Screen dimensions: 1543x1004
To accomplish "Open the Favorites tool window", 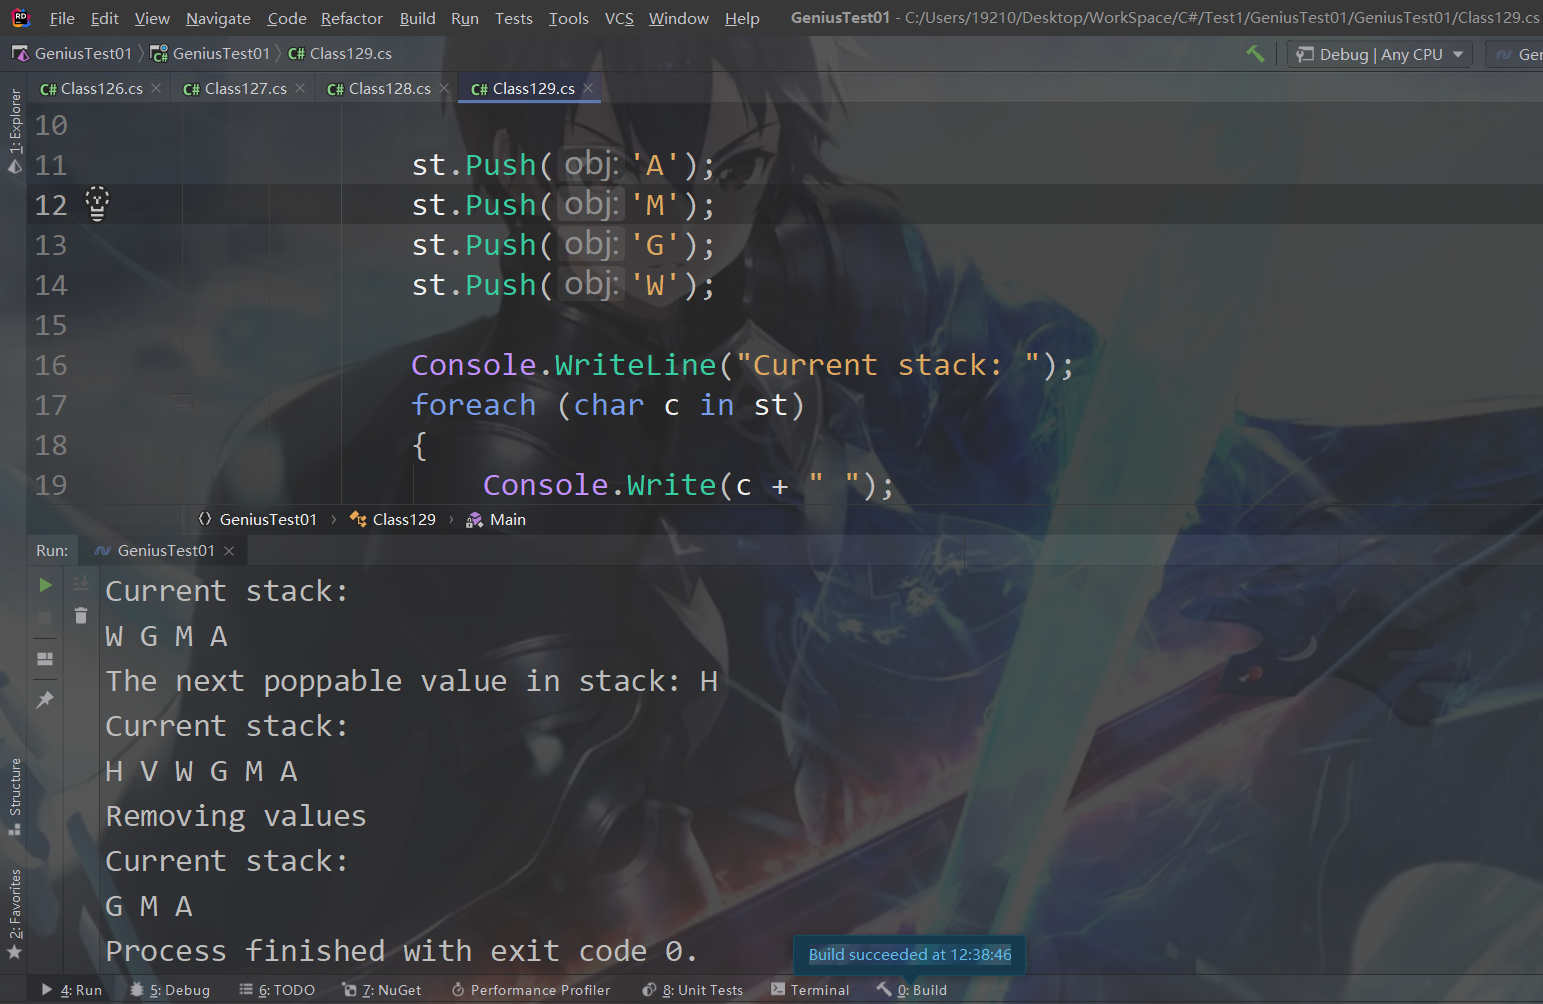I will pyautogui.click(x=14, y=914).
